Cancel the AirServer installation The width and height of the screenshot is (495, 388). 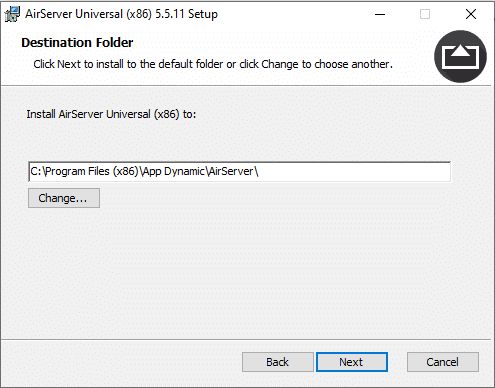point(443,362)
